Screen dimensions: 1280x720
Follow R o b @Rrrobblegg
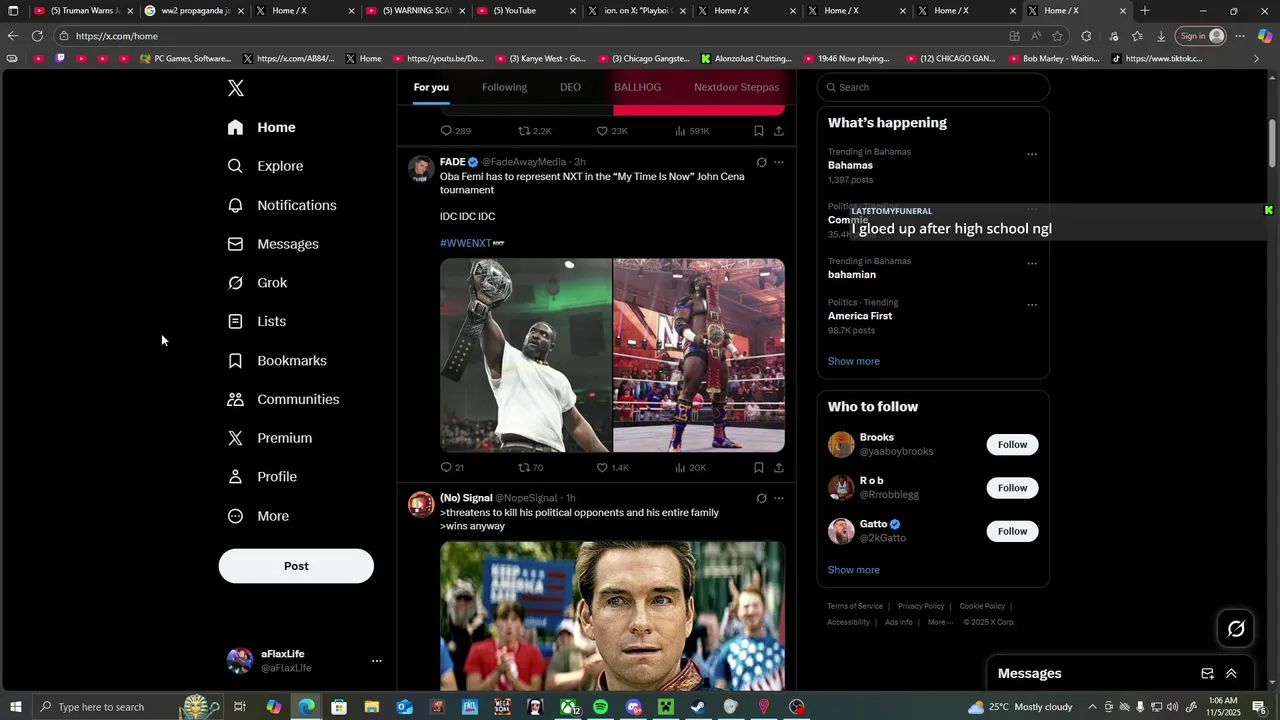(x=1012, y=488)
